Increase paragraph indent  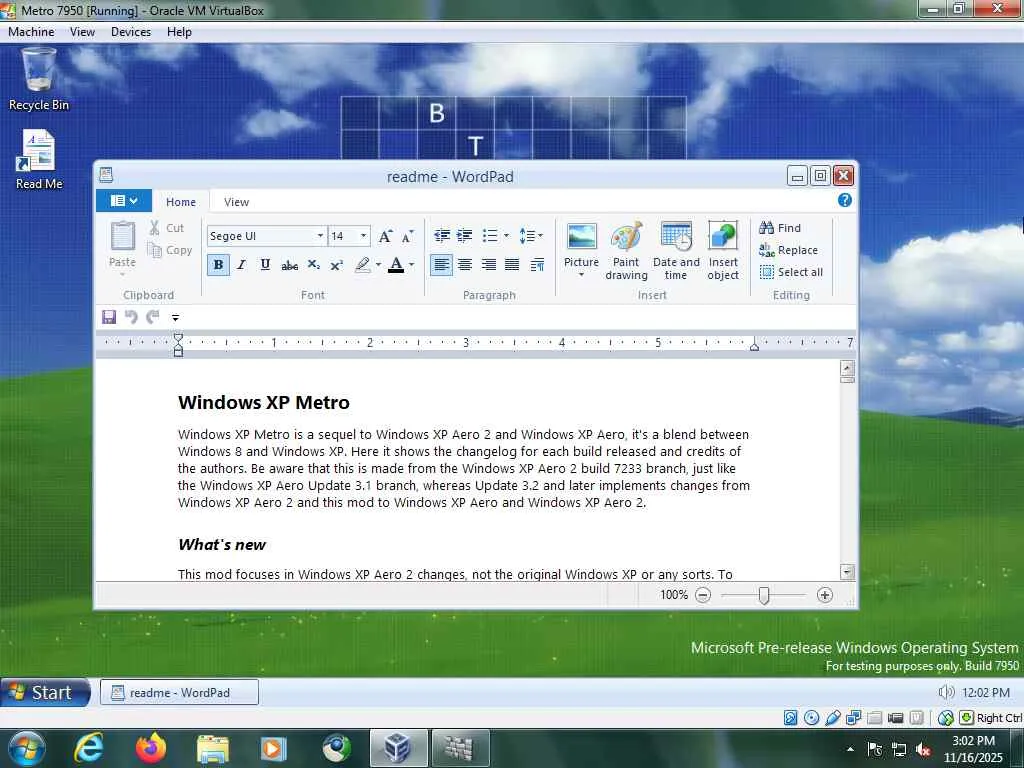(464, 235)
